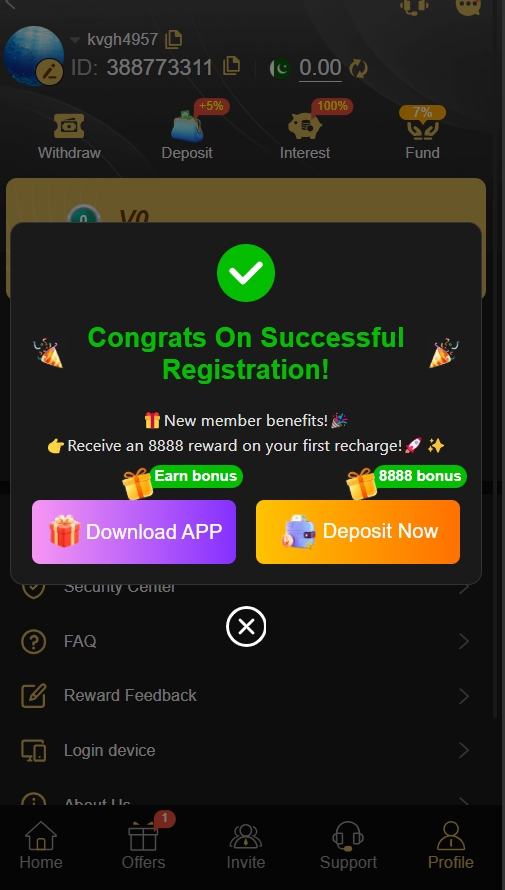Click the Deposit Now button
The width and height of the screenshot is (505, 890).
pyautogui.click(x=358, y=532)
